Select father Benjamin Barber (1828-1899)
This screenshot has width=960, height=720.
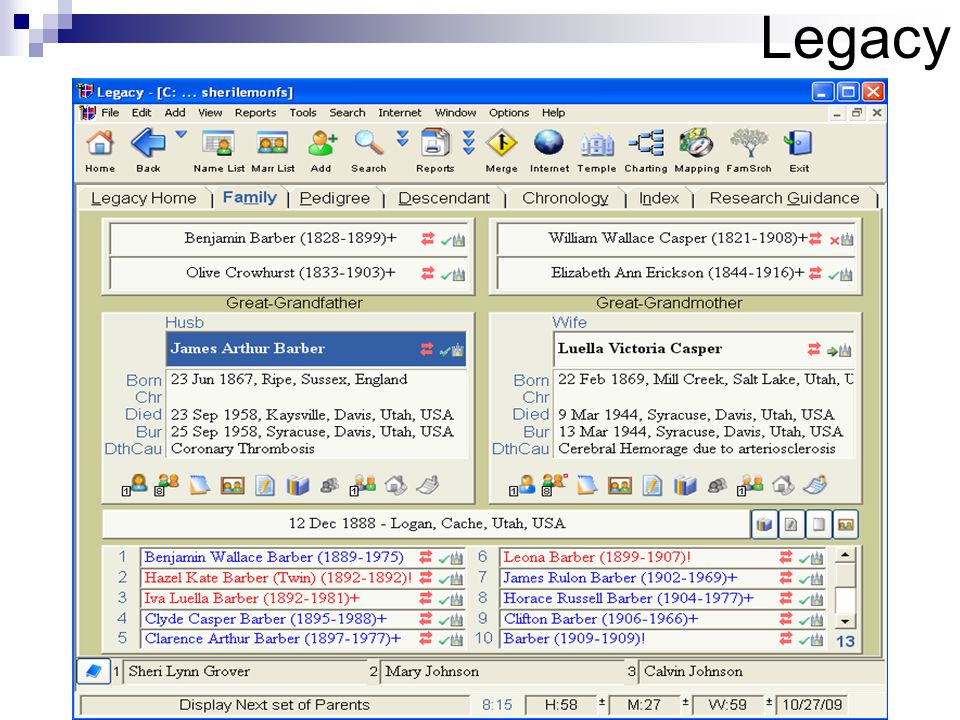(x=290, y=238)
